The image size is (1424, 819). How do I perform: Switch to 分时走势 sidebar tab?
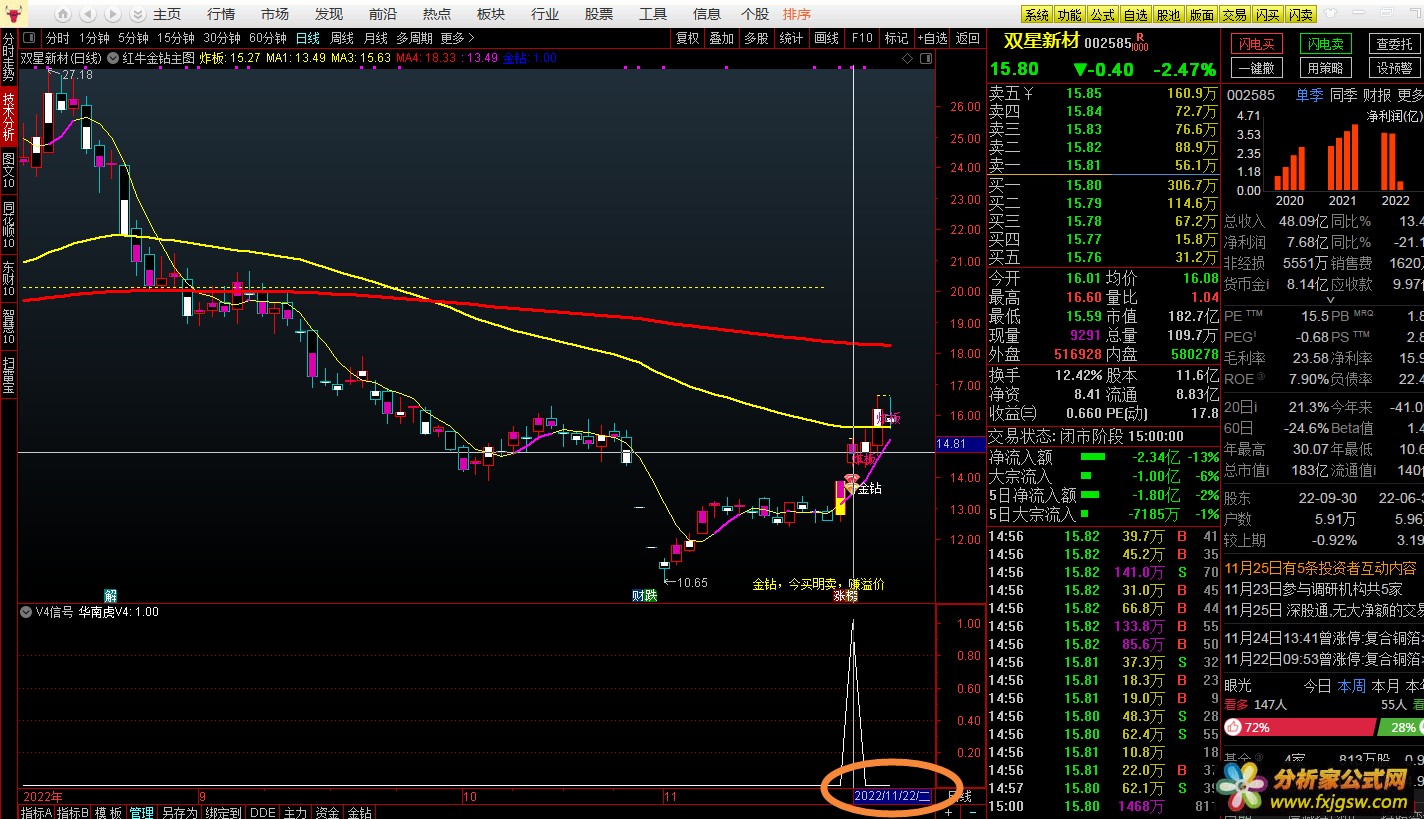pos(9,56)
